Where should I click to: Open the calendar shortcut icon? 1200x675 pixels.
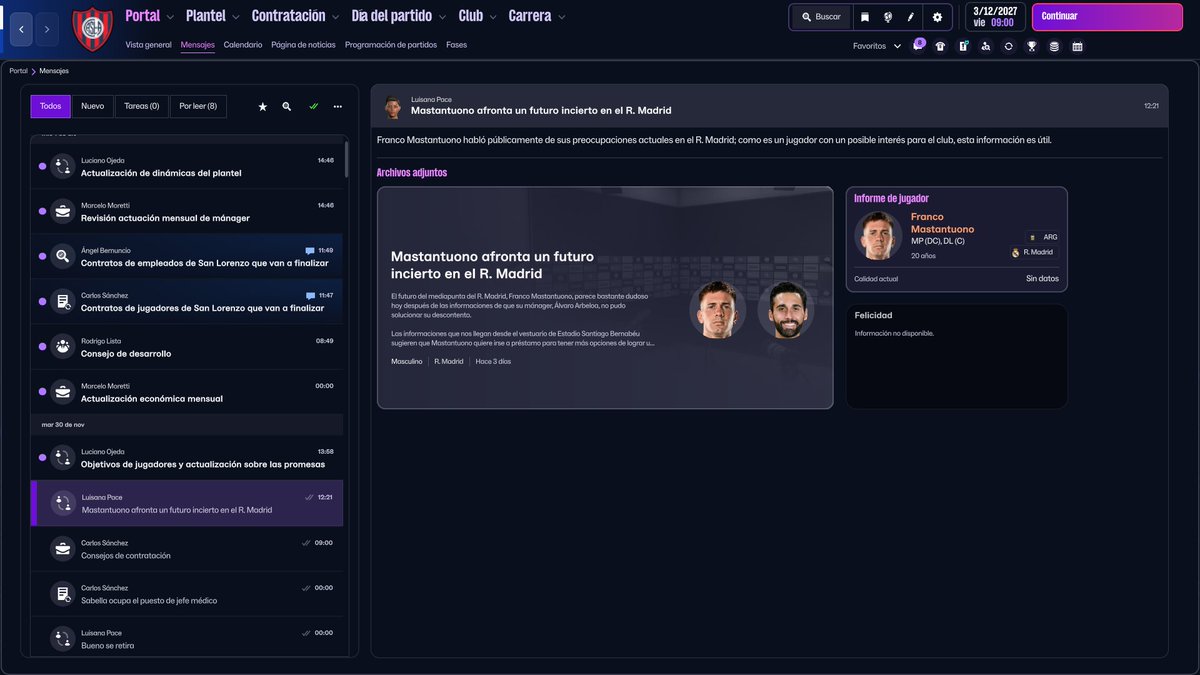tap(1077, 46)
